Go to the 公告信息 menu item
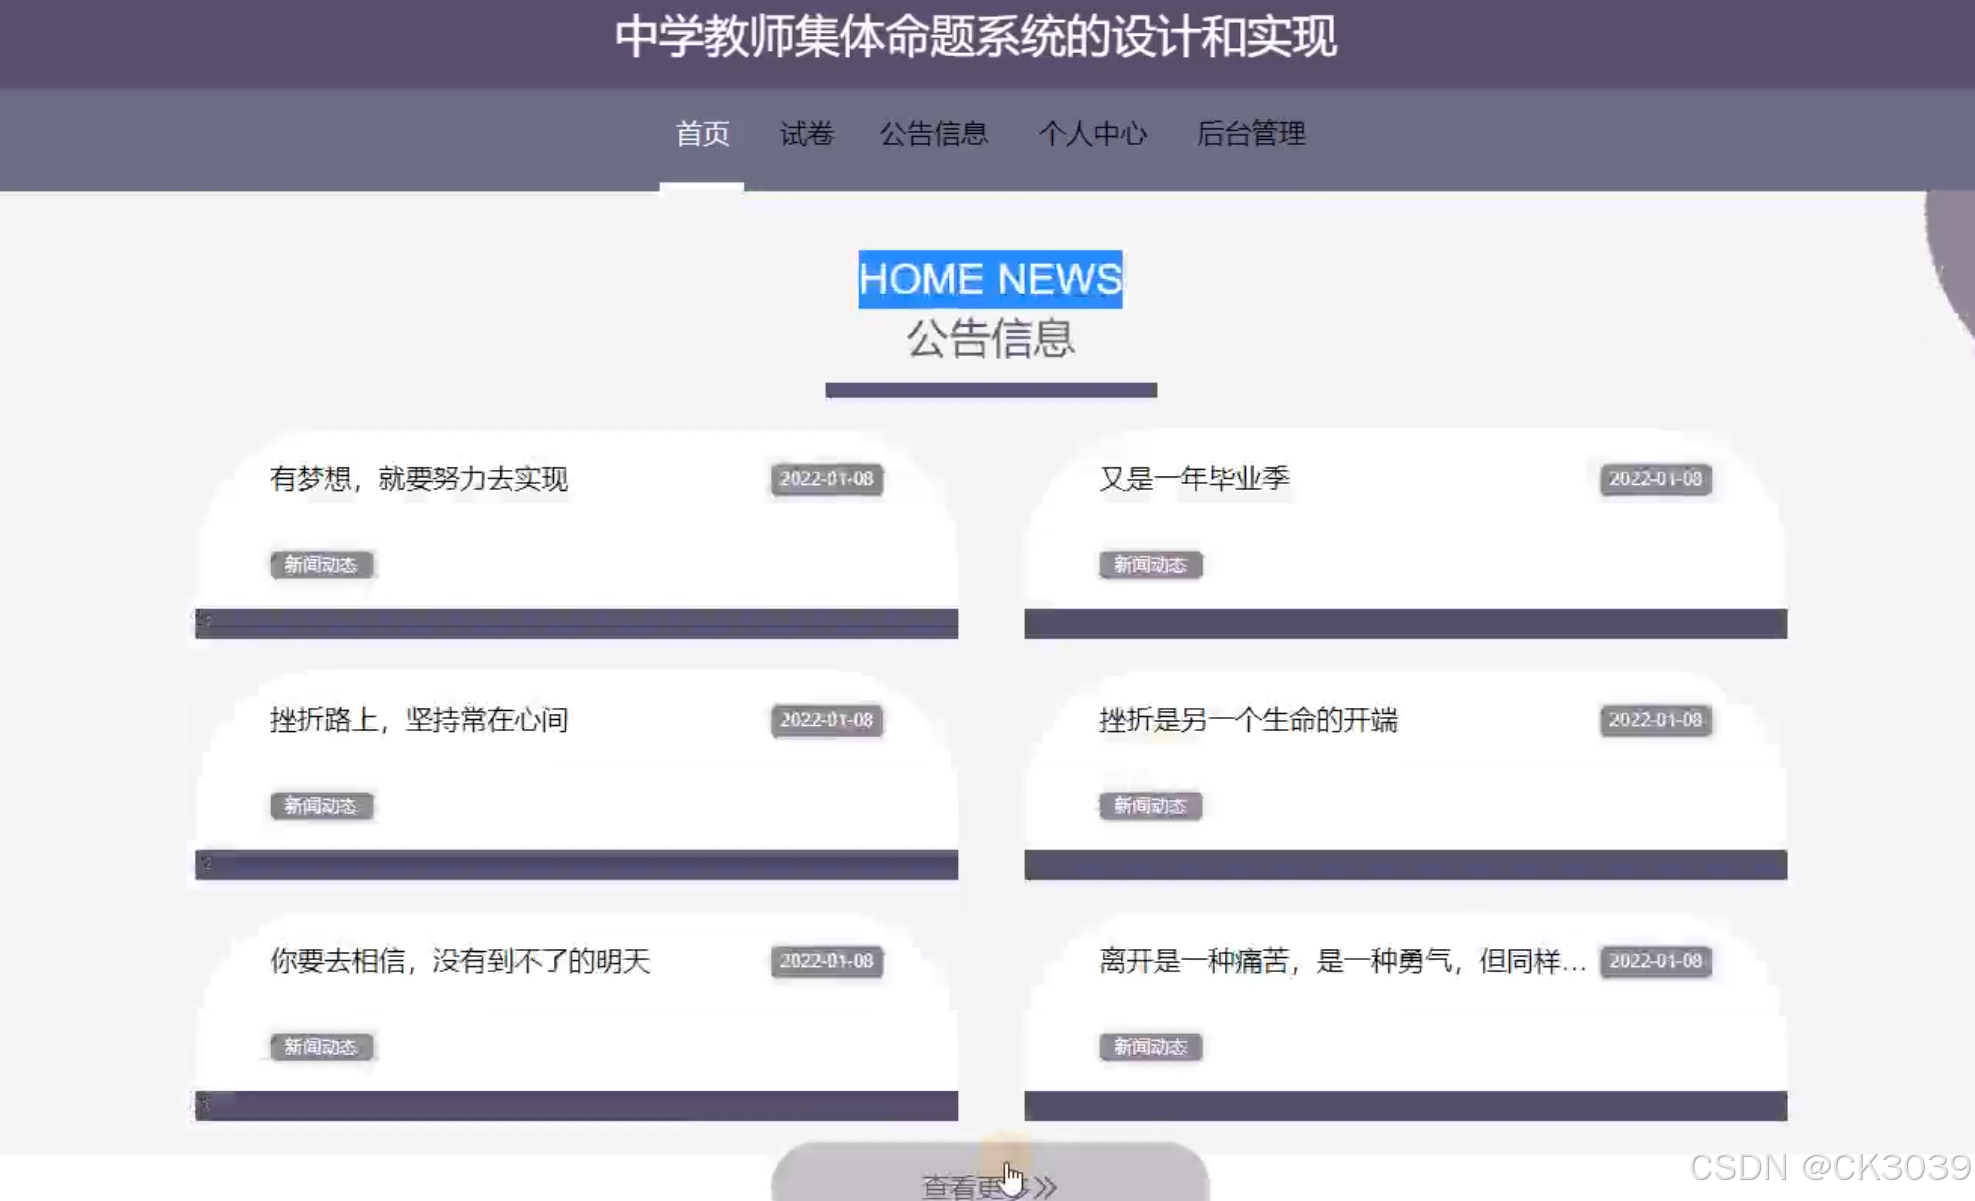The image size is (1975, 1201). 933,134
